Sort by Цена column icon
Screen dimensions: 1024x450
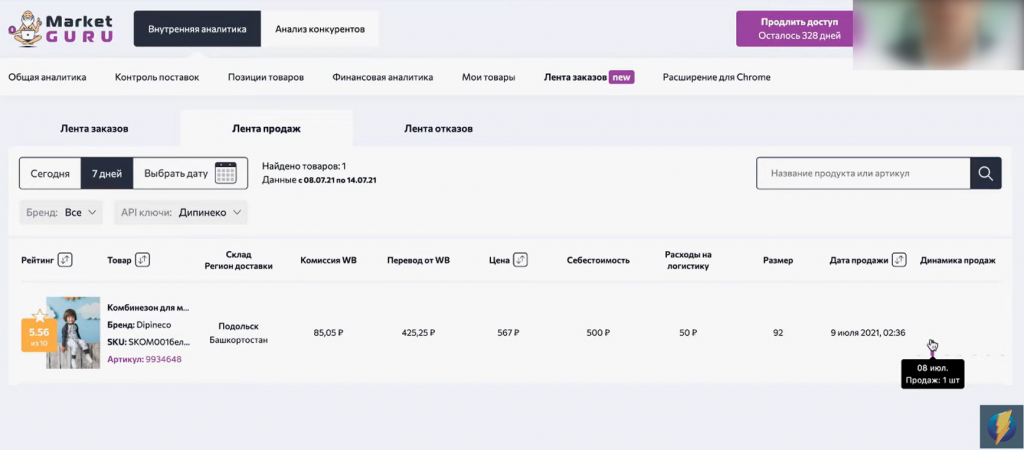(520, 260)
